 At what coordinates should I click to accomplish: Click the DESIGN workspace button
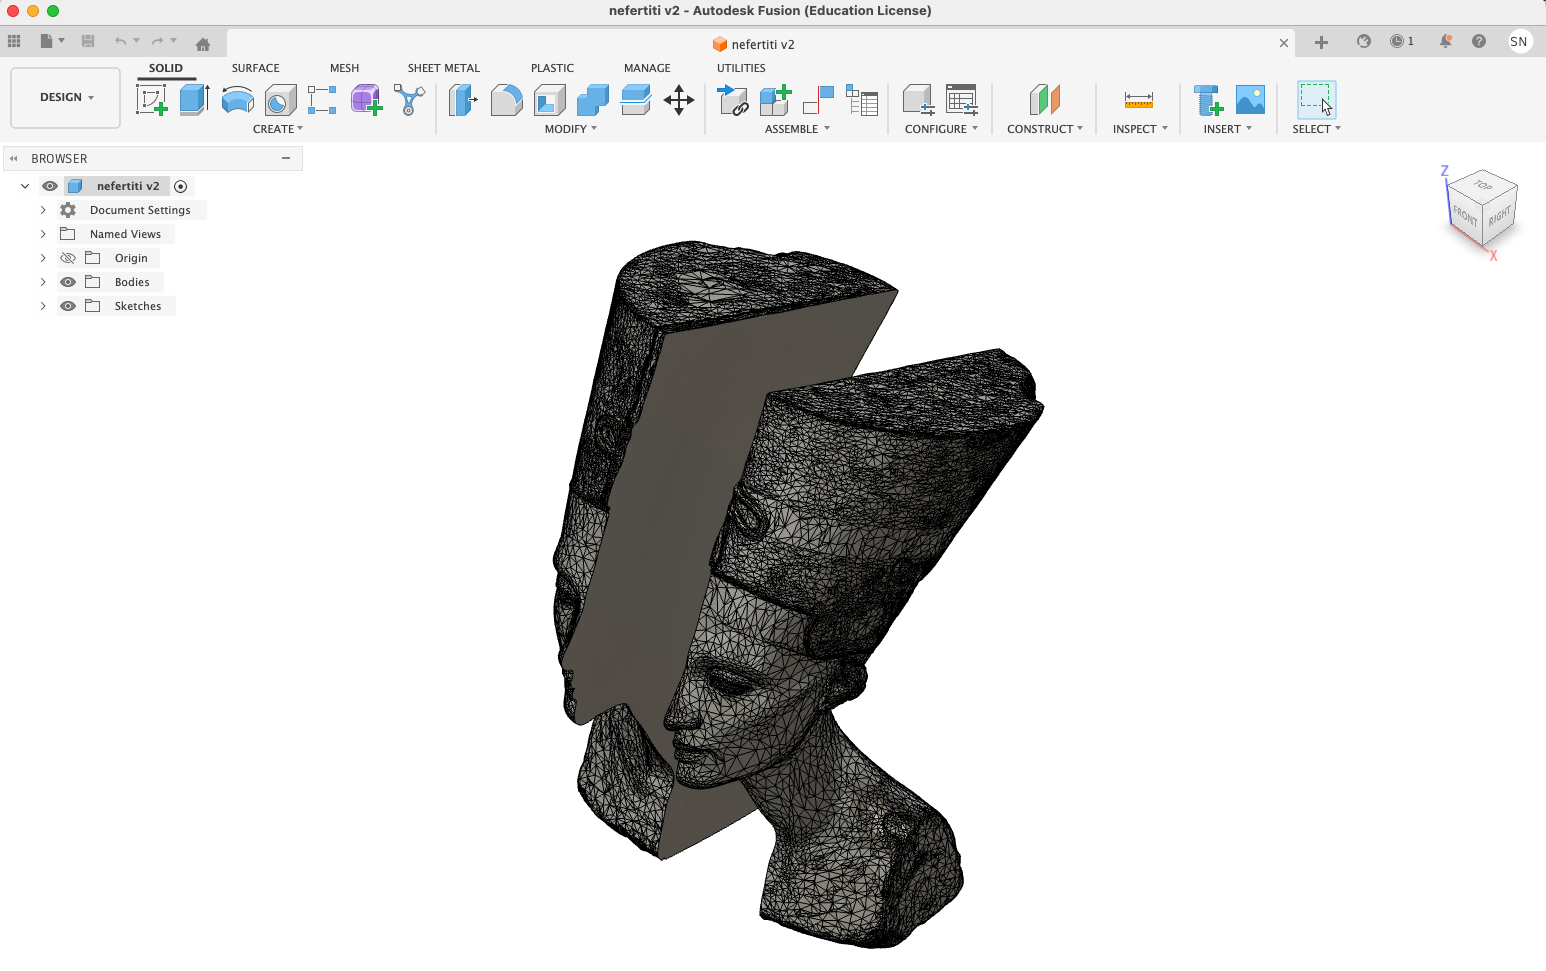tap(64, 97)
